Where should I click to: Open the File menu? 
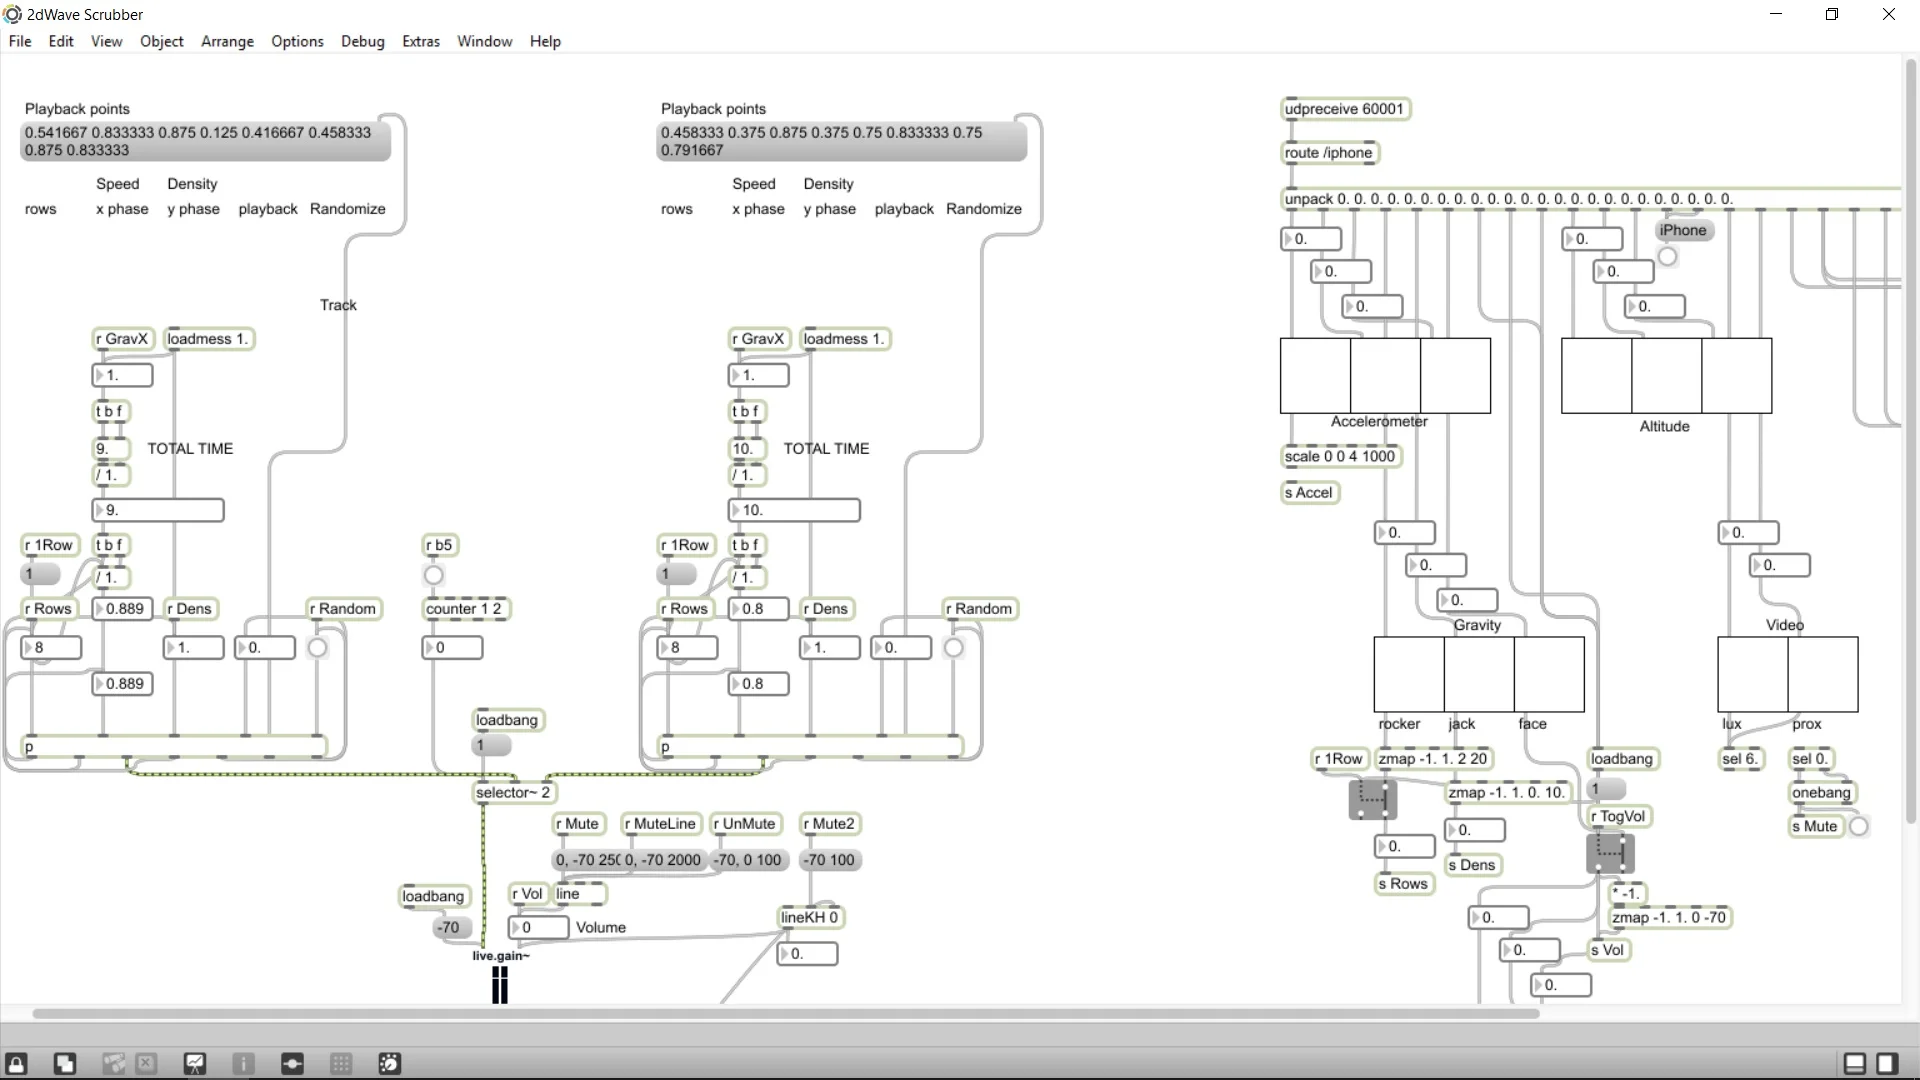click(x=20, y=41)
